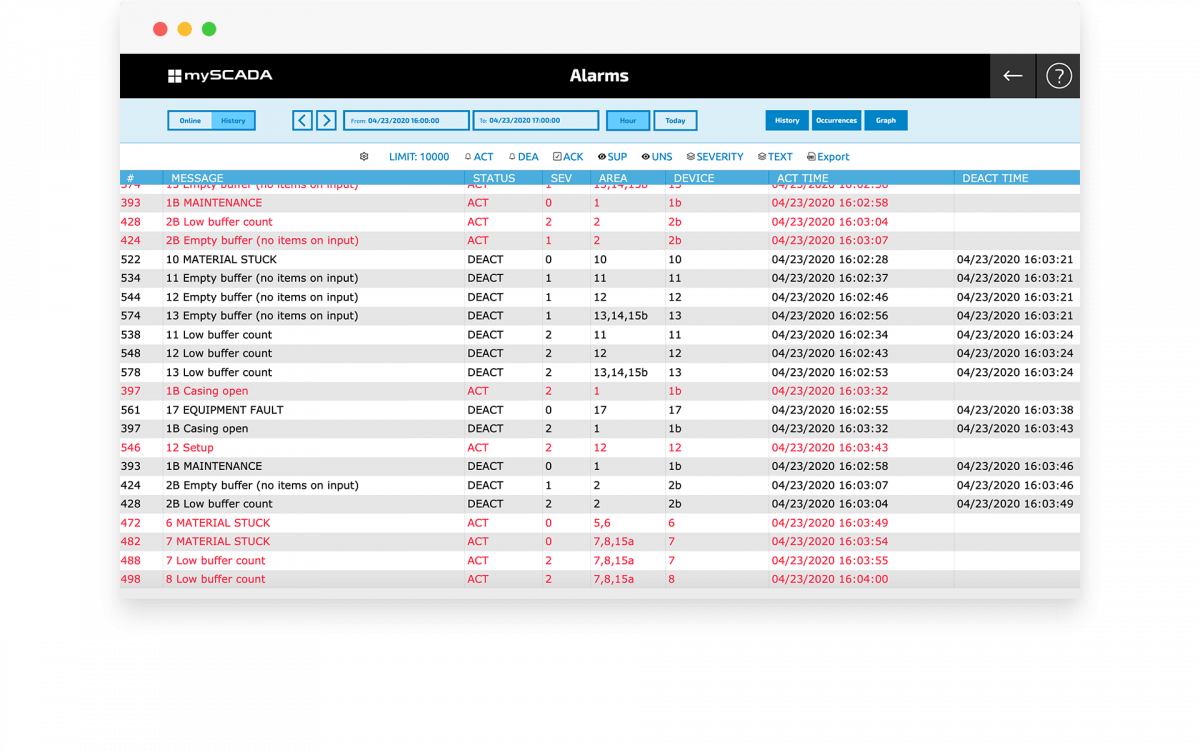
Task: Click the yellow macOS minimize button
Action: click(184, 29)
